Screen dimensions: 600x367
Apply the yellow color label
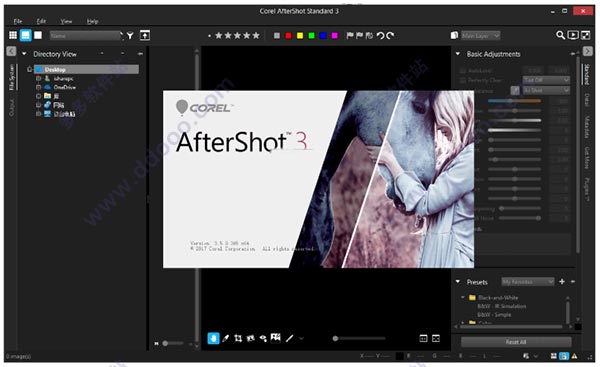[300, 36]
